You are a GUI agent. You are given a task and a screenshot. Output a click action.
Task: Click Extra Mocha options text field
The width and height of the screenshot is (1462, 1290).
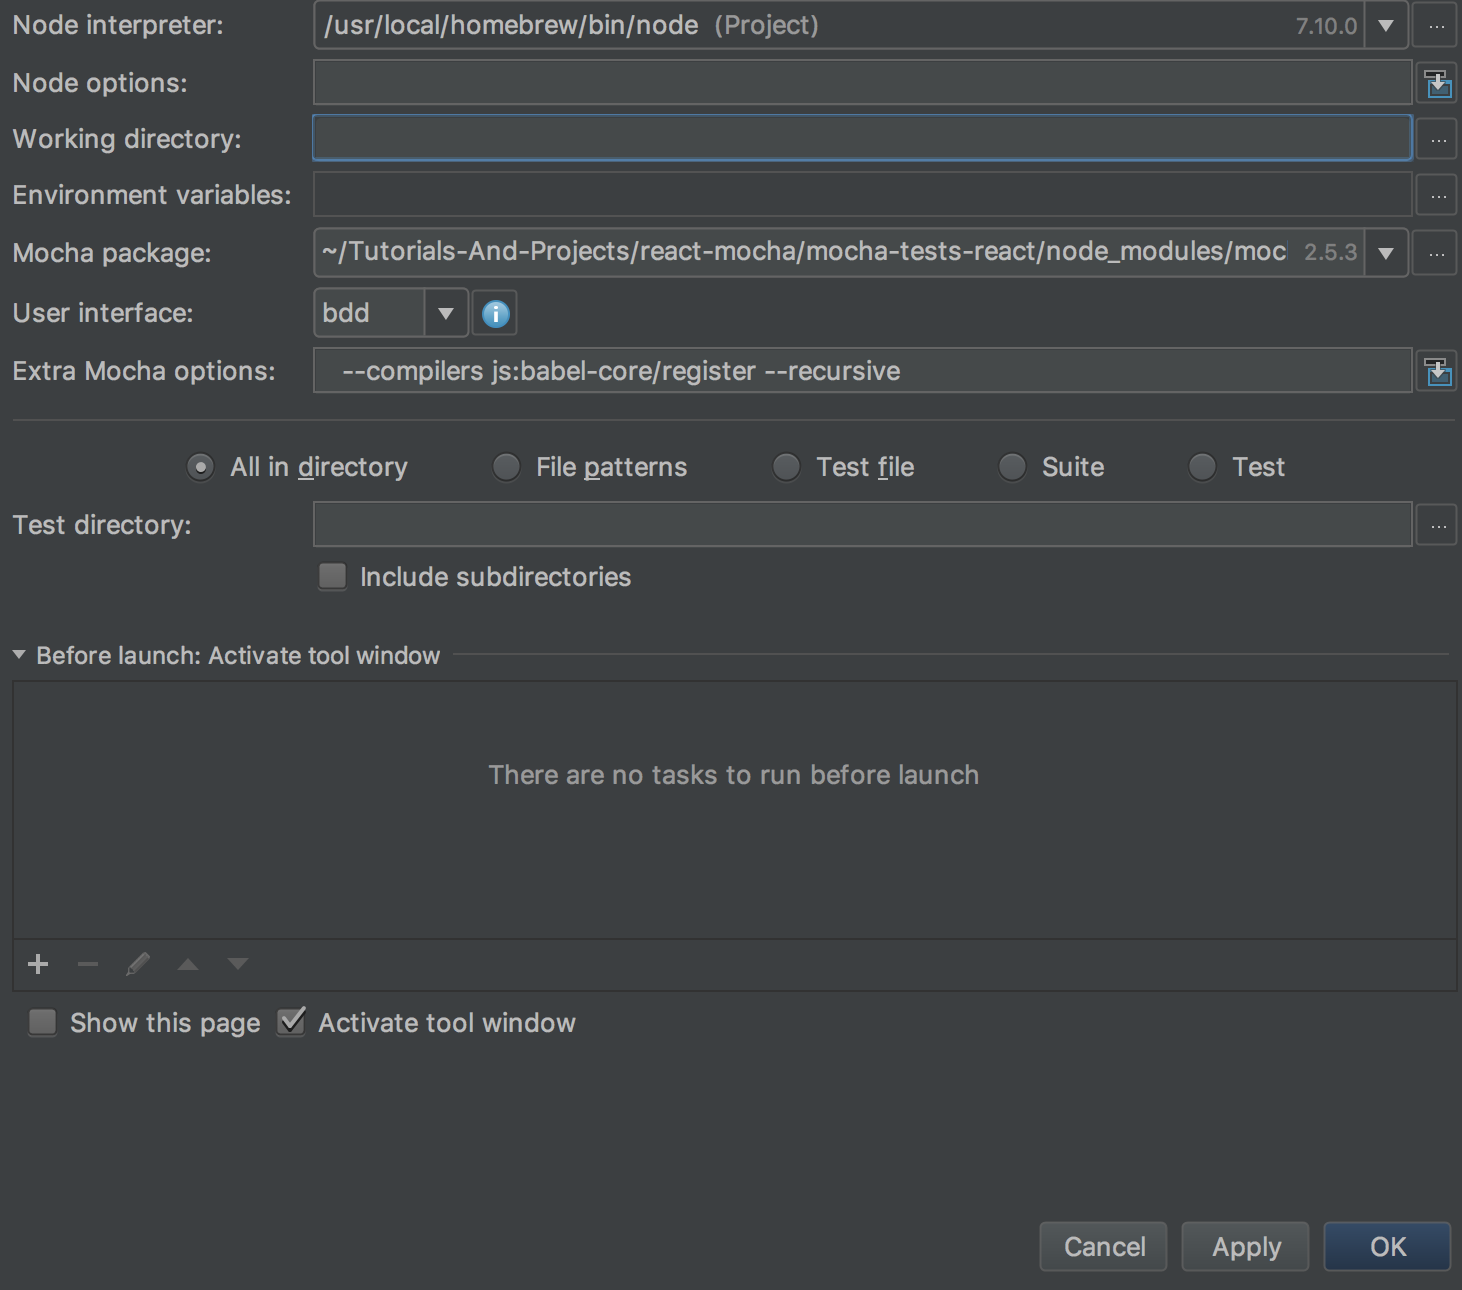(863, 370)
